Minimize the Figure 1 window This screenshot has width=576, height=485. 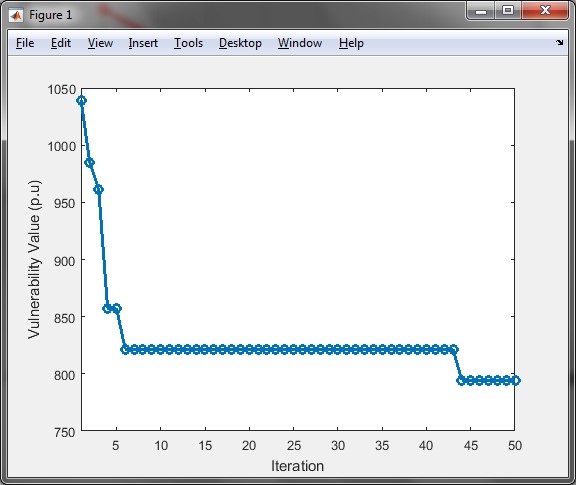pos(481,11)
